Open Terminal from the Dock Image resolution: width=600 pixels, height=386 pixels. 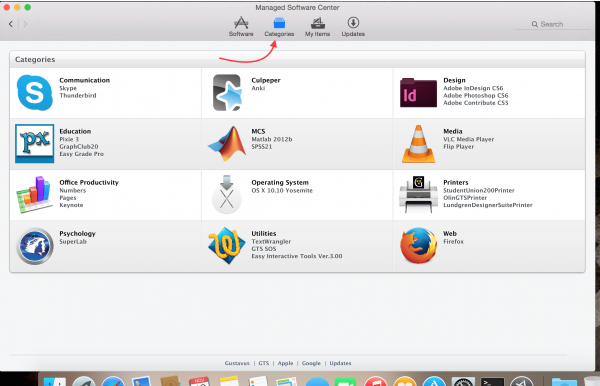pos(492,381)
